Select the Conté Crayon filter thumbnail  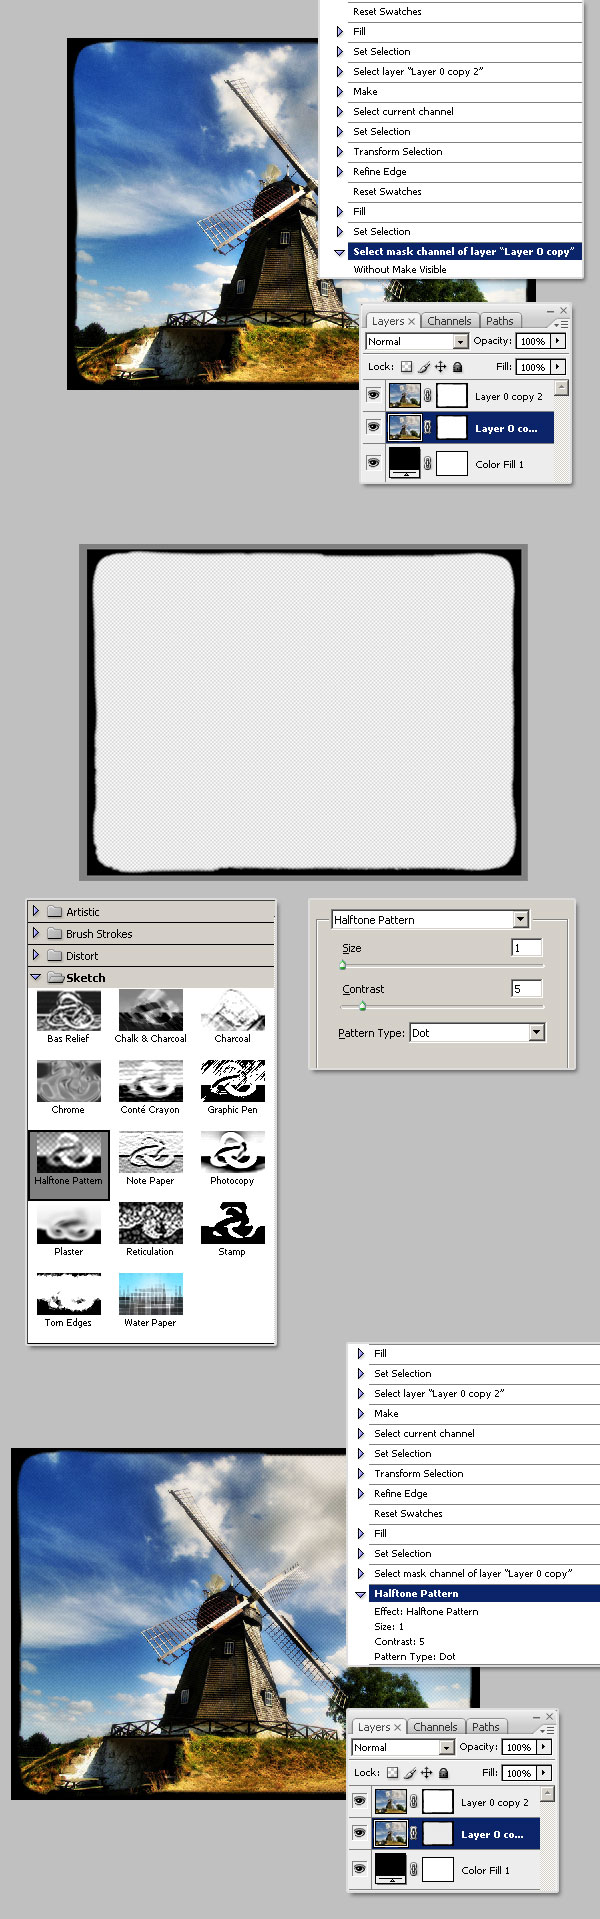(x=150, y=1081)
